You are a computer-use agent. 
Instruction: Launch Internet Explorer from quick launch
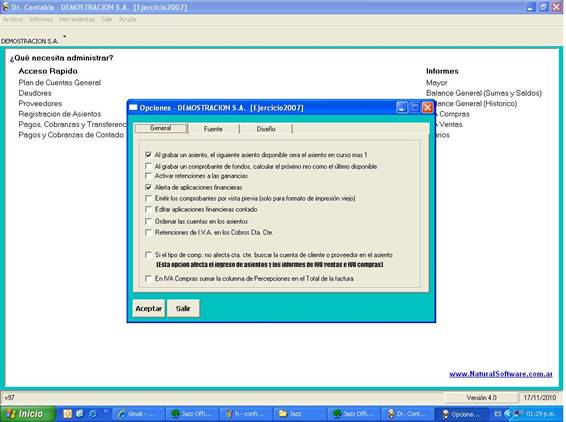(x=92, y=414)
